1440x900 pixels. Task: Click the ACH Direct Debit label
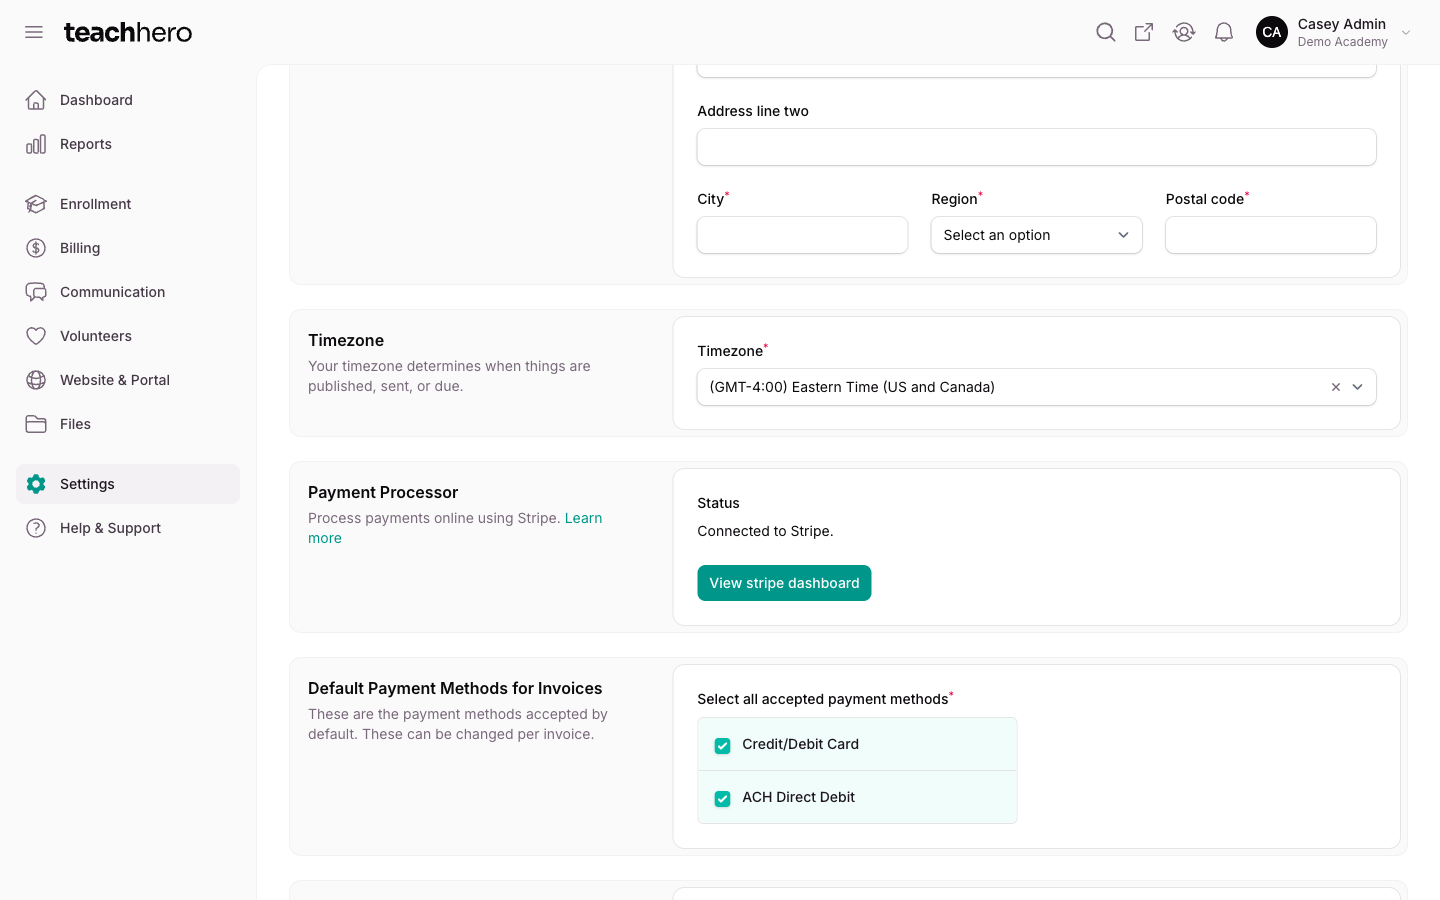798,797
